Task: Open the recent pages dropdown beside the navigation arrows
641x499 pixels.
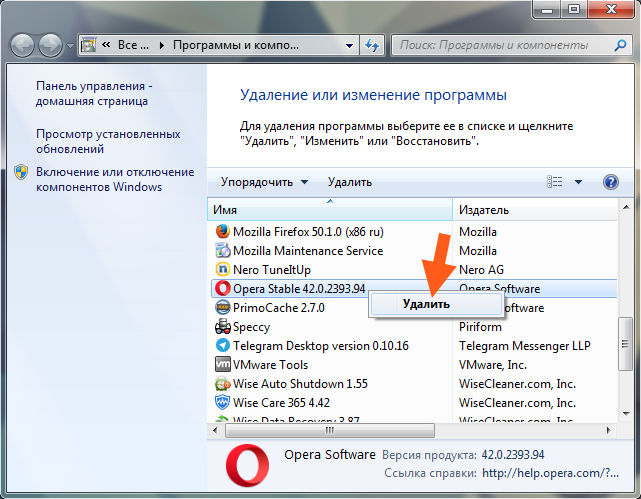Action: coord(70,45)
